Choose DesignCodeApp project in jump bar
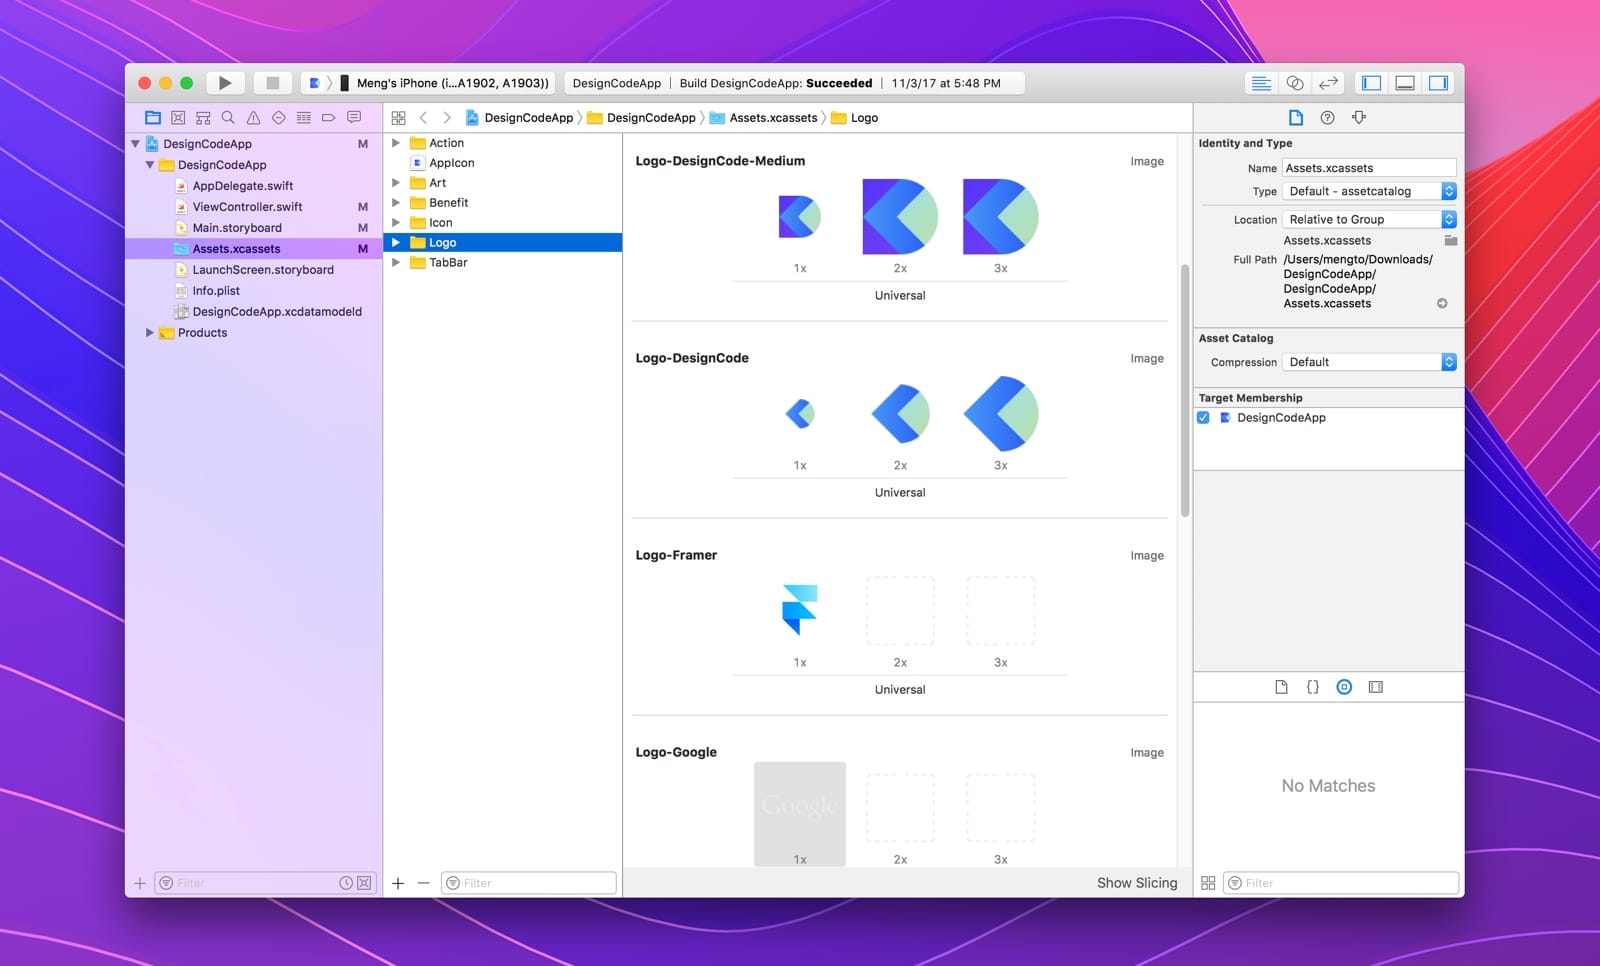Viewport: 1600px width, 966px height. click(520, 117)
